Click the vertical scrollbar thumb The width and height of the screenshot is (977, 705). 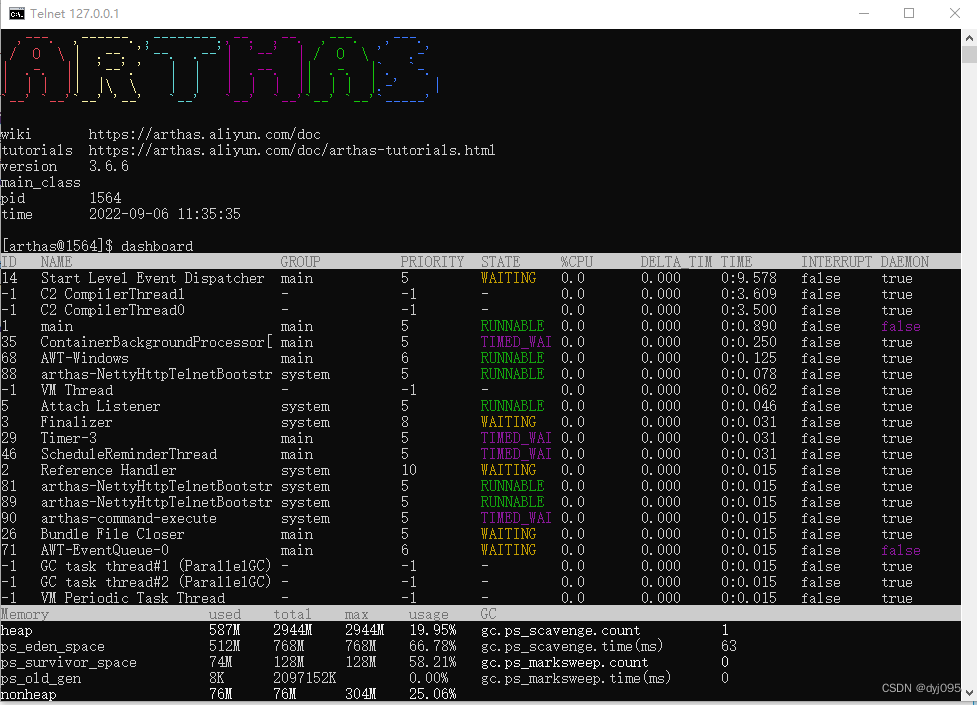[x=969, y=55]
